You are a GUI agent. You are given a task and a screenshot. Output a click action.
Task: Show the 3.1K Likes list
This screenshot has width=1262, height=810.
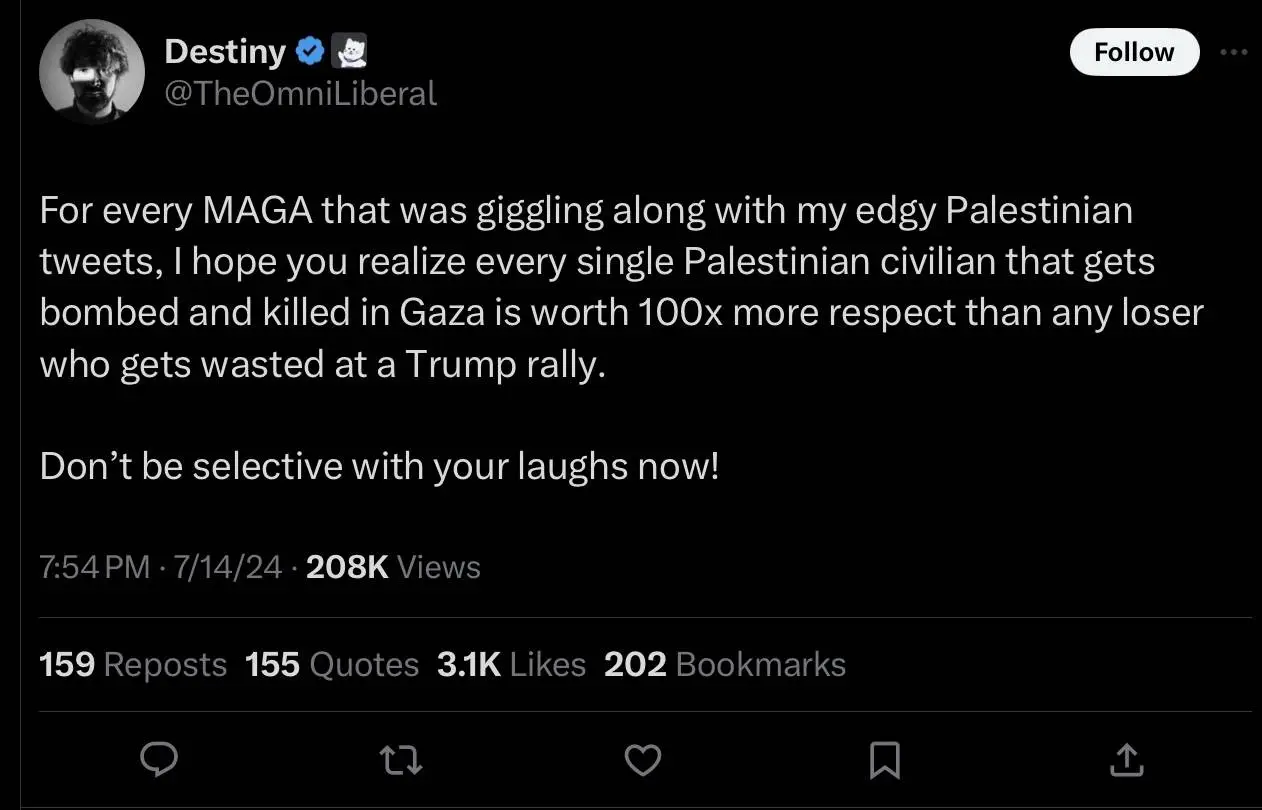pyautogui.click(x=511, y=665)
